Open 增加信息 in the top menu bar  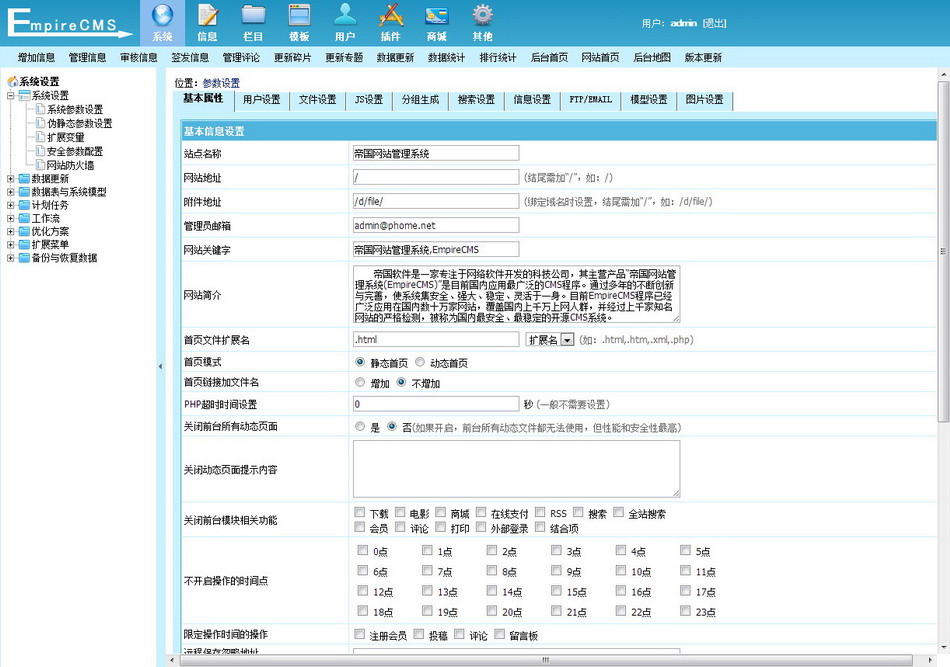tap(36, 58)
